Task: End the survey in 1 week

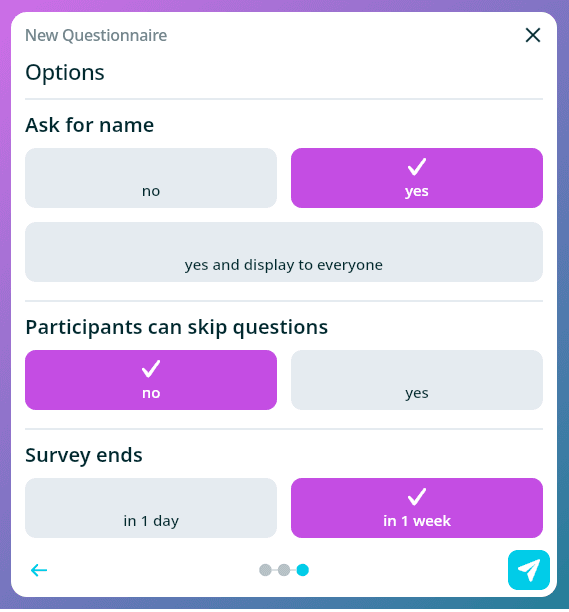Action: [x=417, y=508]
